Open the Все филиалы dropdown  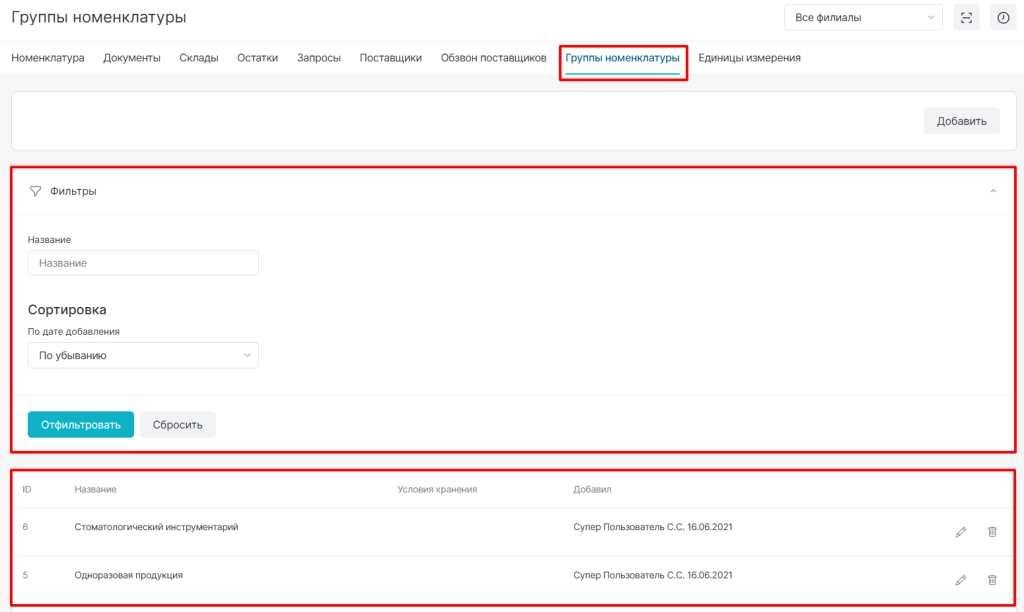(x=863, y=18)
